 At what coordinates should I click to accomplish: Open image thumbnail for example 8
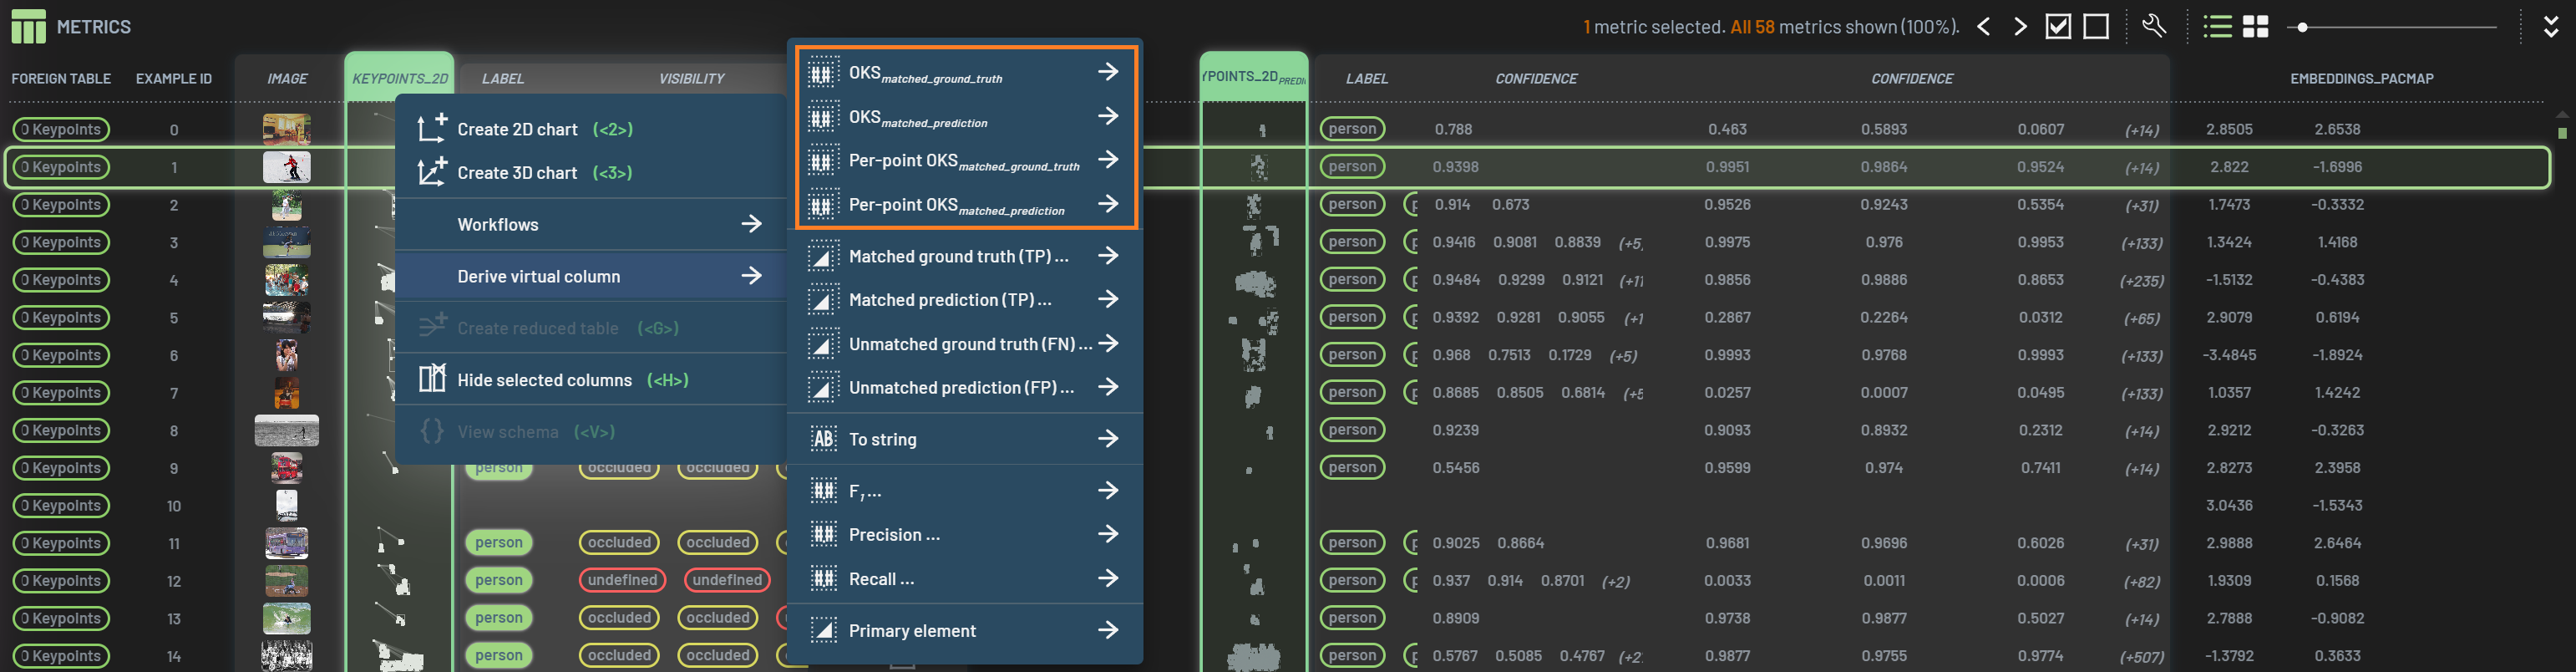click(287, 430)
